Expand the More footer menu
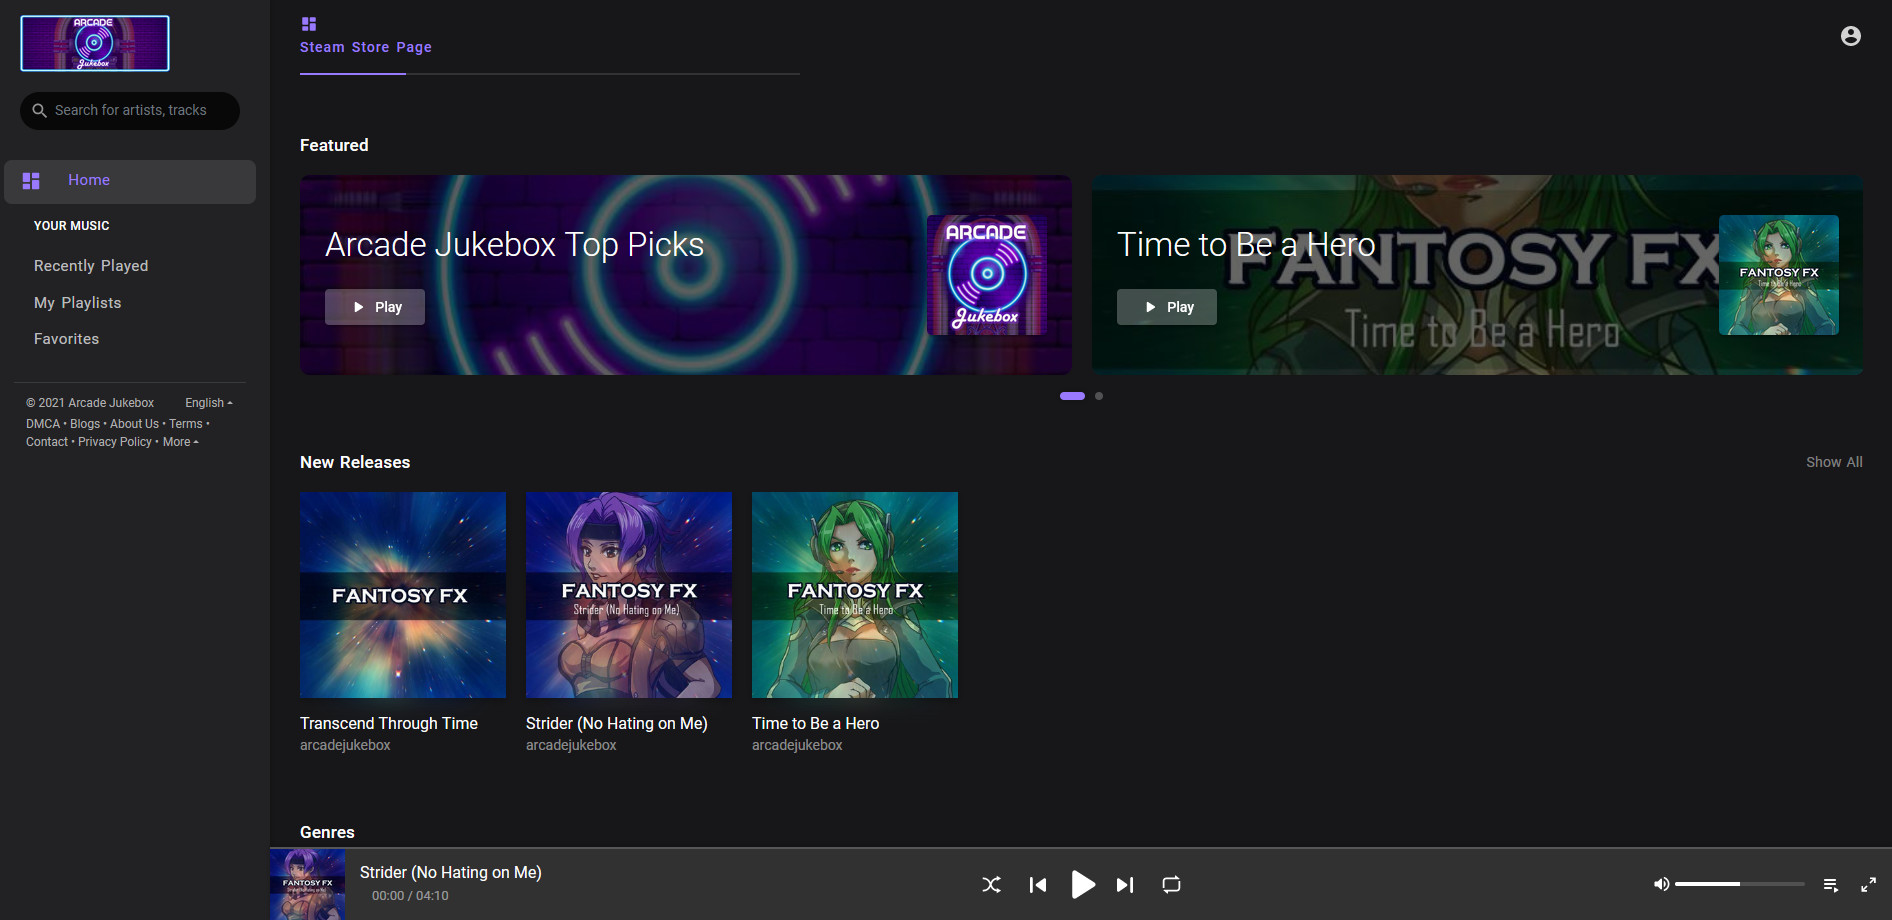The image size is (1892, 920). click(179, 441)
